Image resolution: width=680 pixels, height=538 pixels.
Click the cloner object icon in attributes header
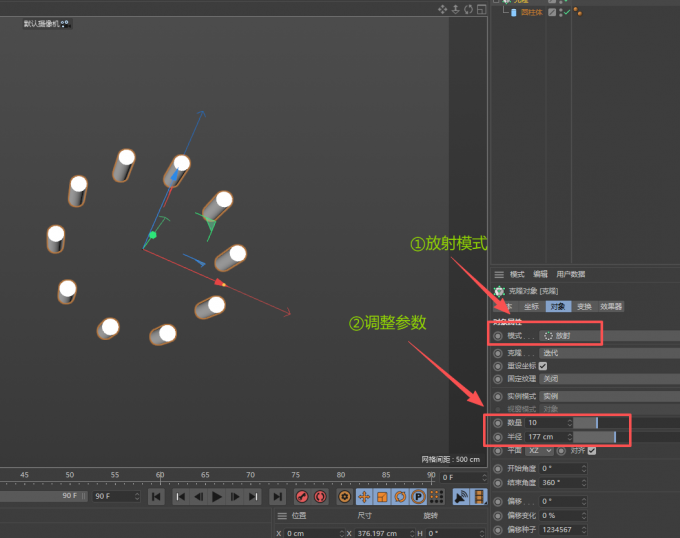click(x=500, y=291)
